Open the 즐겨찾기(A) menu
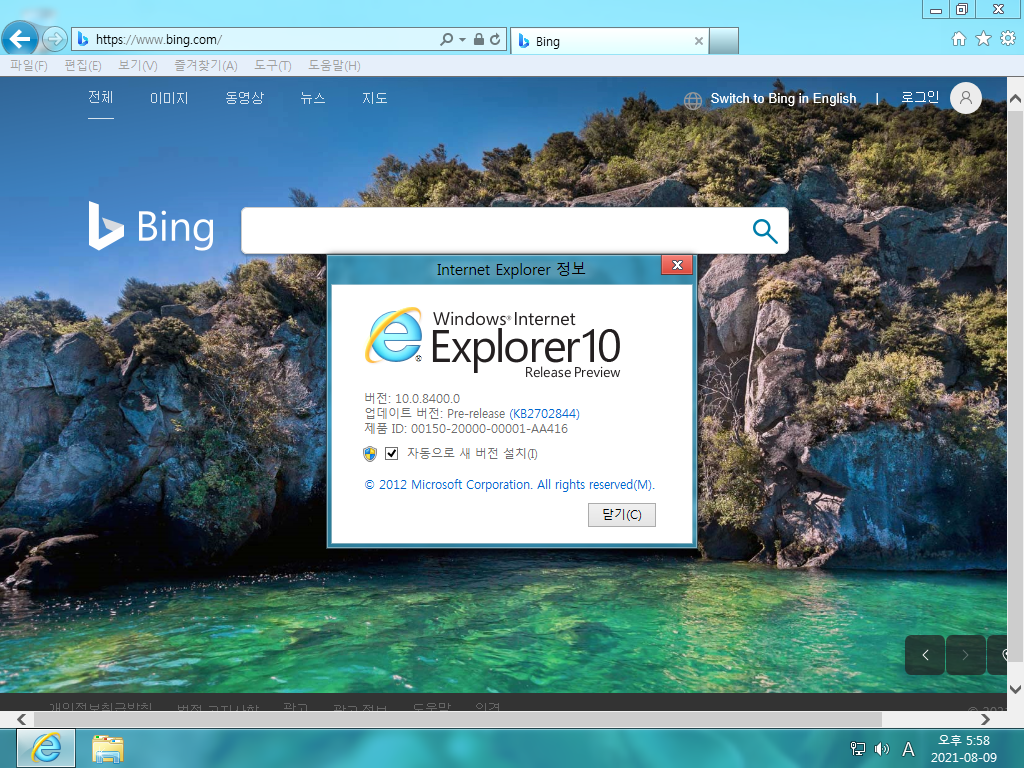Viewport: 1024px width, 768px height. (205, 65)
